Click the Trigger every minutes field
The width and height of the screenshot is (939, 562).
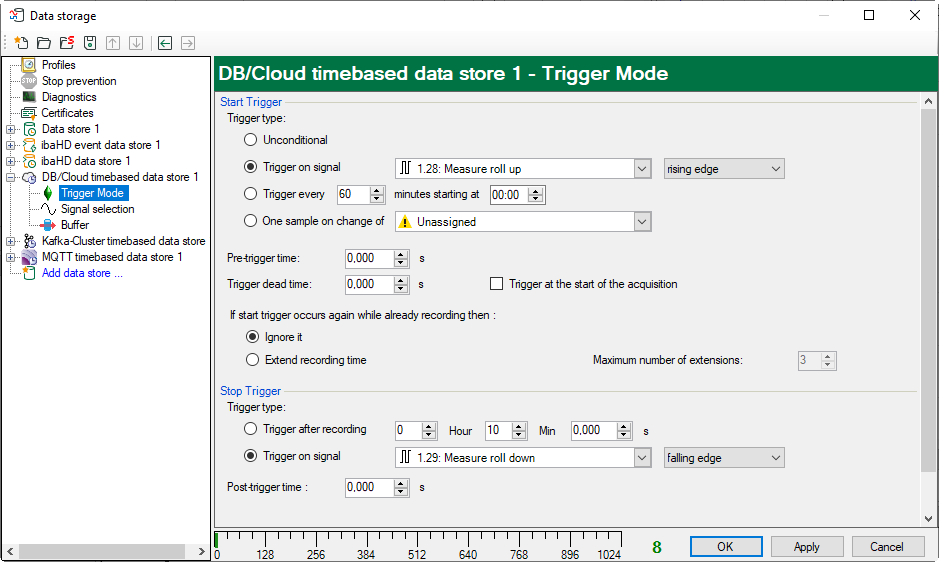(x=361, y=194)
